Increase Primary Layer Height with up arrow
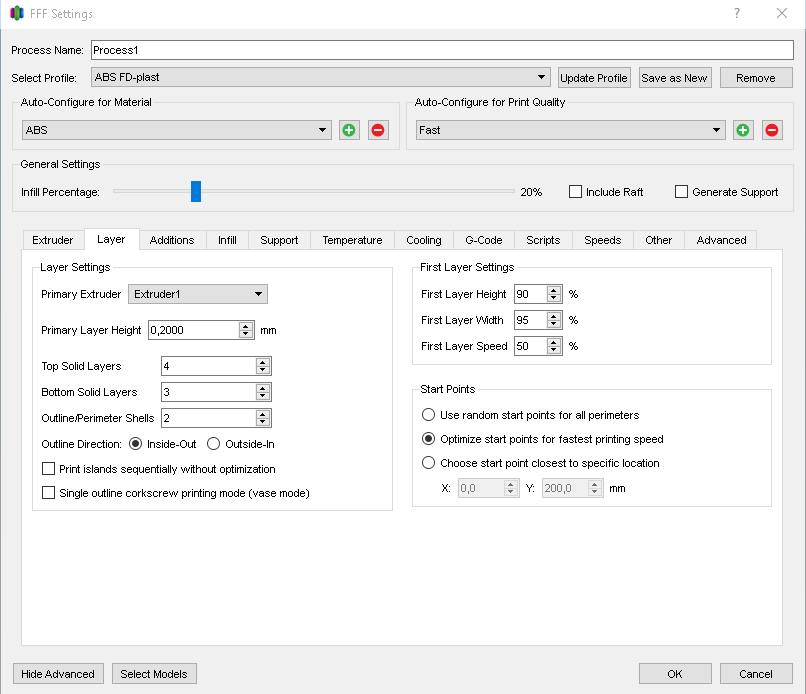 click(246, 326)
